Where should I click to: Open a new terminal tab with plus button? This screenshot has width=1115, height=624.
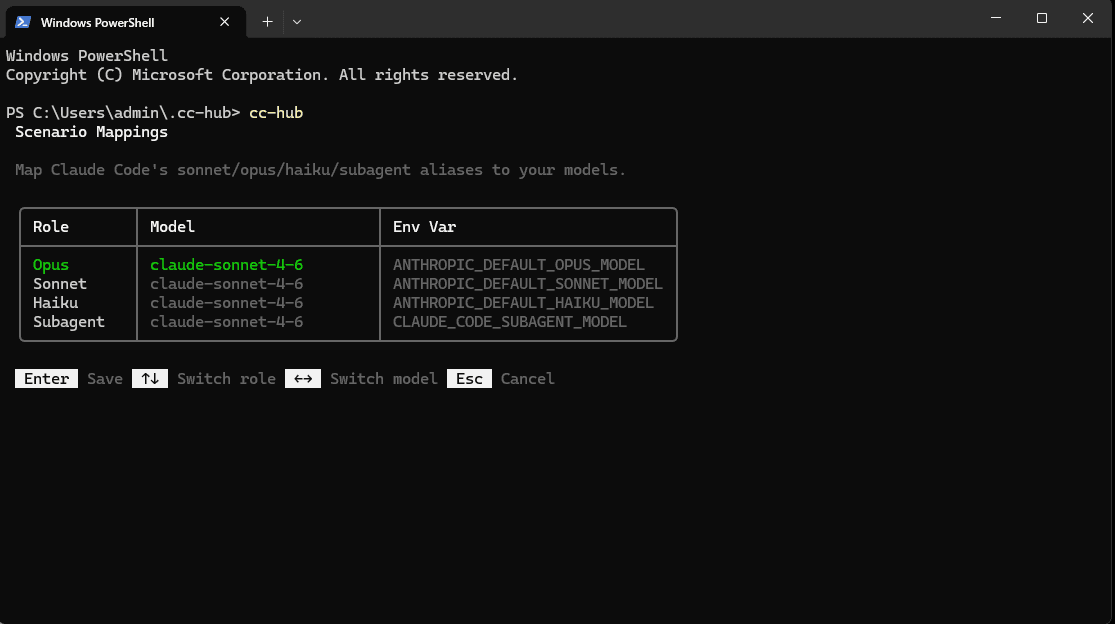pos(267,22)
